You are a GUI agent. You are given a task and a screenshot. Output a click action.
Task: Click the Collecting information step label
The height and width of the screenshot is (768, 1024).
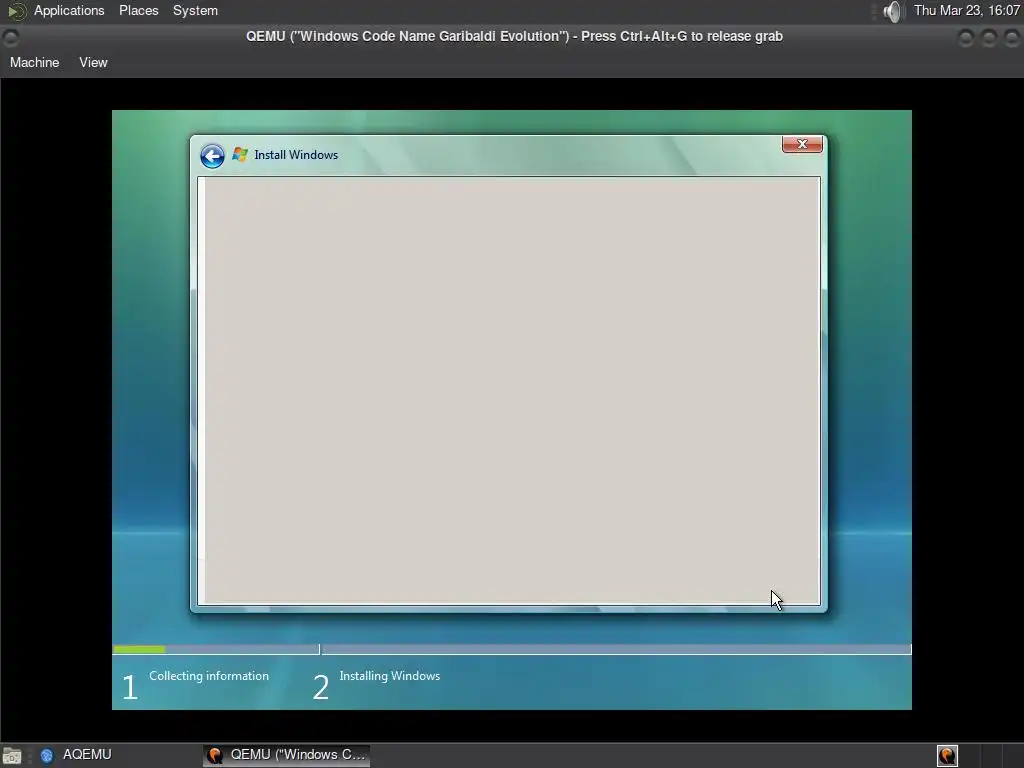[209, 676]
